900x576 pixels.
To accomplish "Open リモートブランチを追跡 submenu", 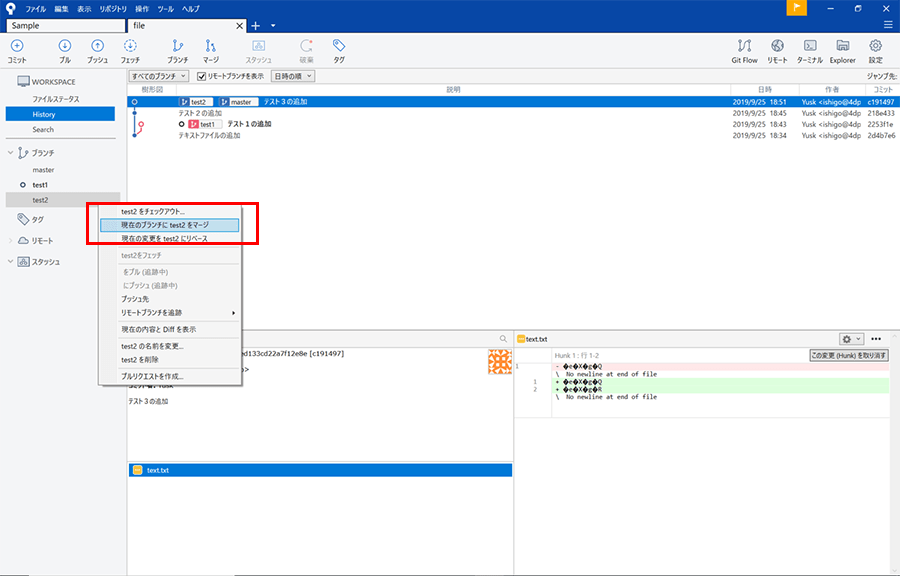I will (170, 313).
